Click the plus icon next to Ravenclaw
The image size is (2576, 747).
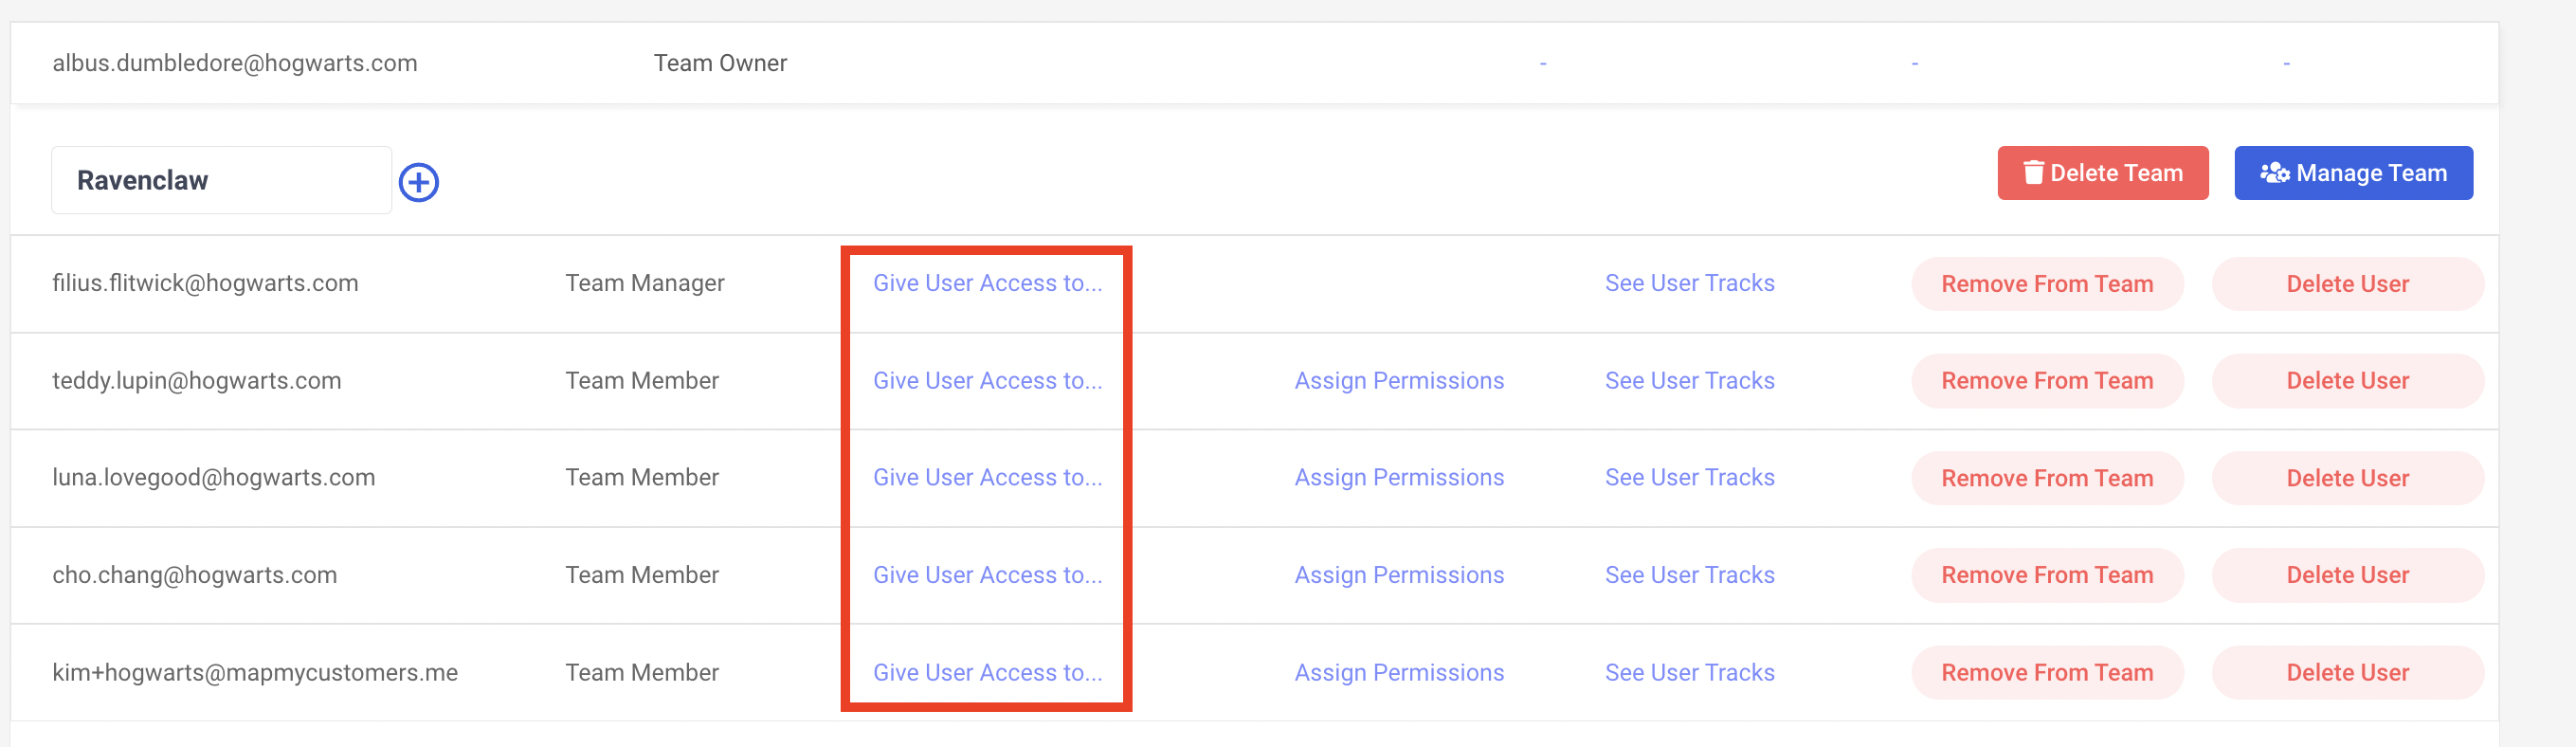419,182
